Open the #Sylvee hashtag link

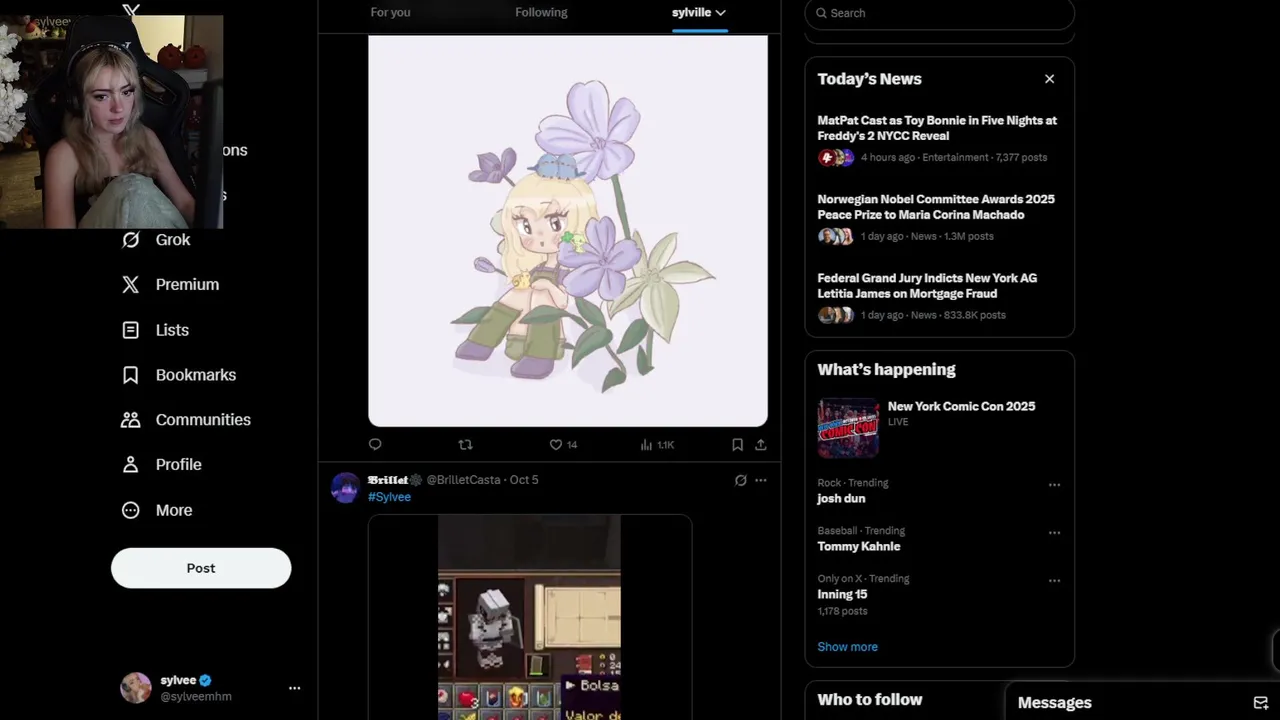pos(389,497)
